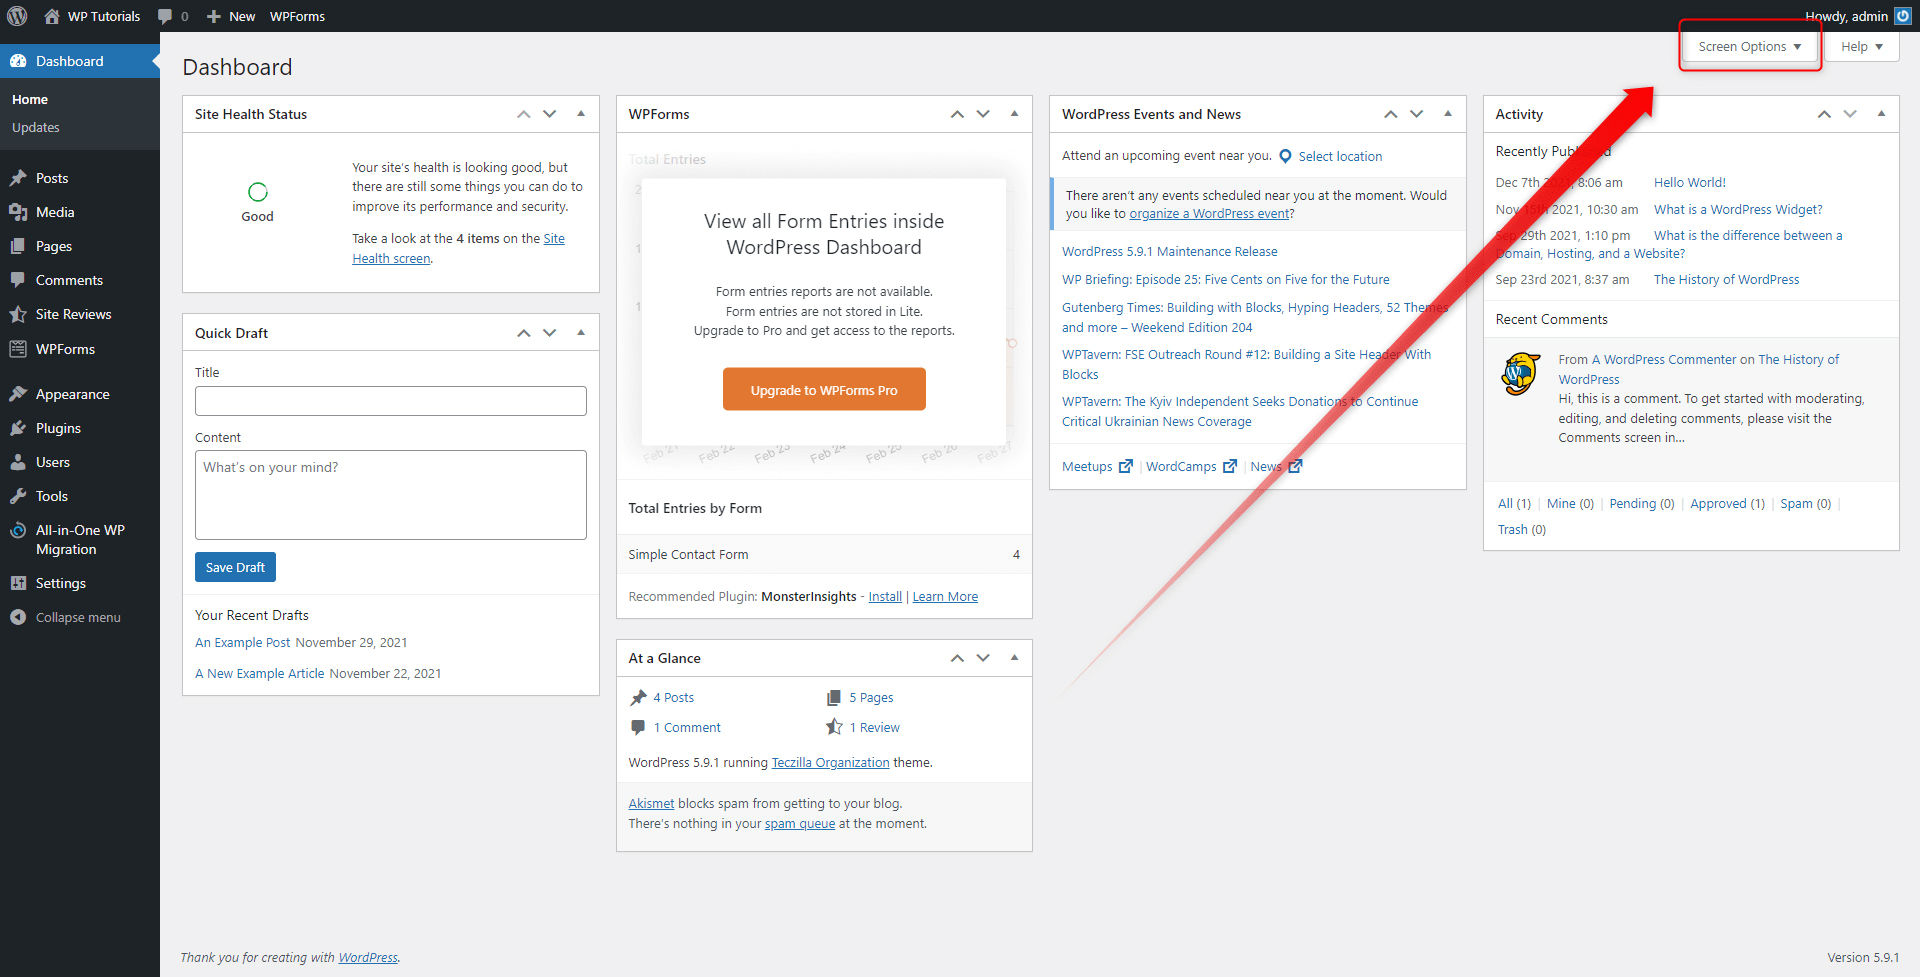Open Teczilla Organization theme link

point(830,763)
